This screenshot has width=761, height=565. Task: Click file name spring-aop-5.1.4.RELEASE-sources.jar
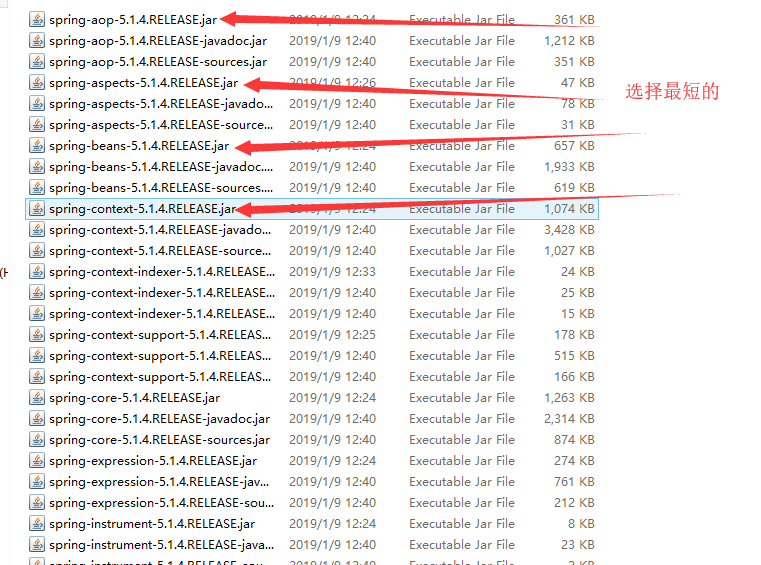(x=158, y=62)
